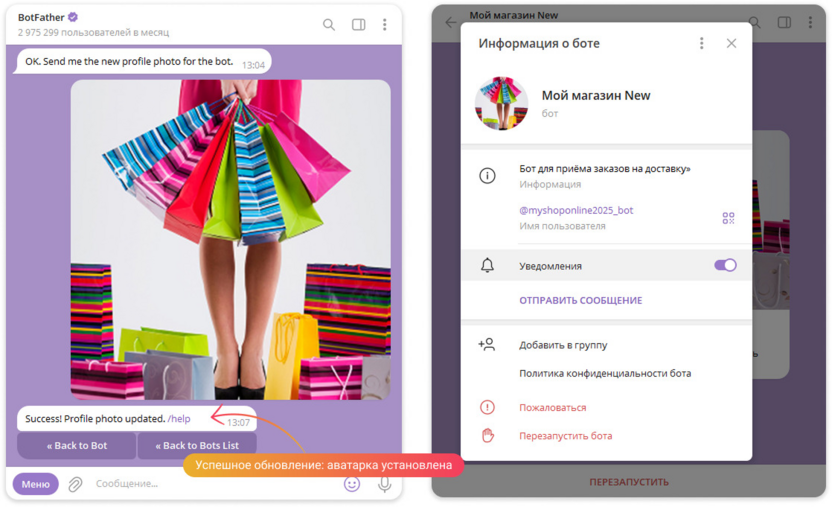Click ОТПРАВИТЬ СООБЩЕНИЕ link
Screen dimensions: 832x507
(580, 300)
